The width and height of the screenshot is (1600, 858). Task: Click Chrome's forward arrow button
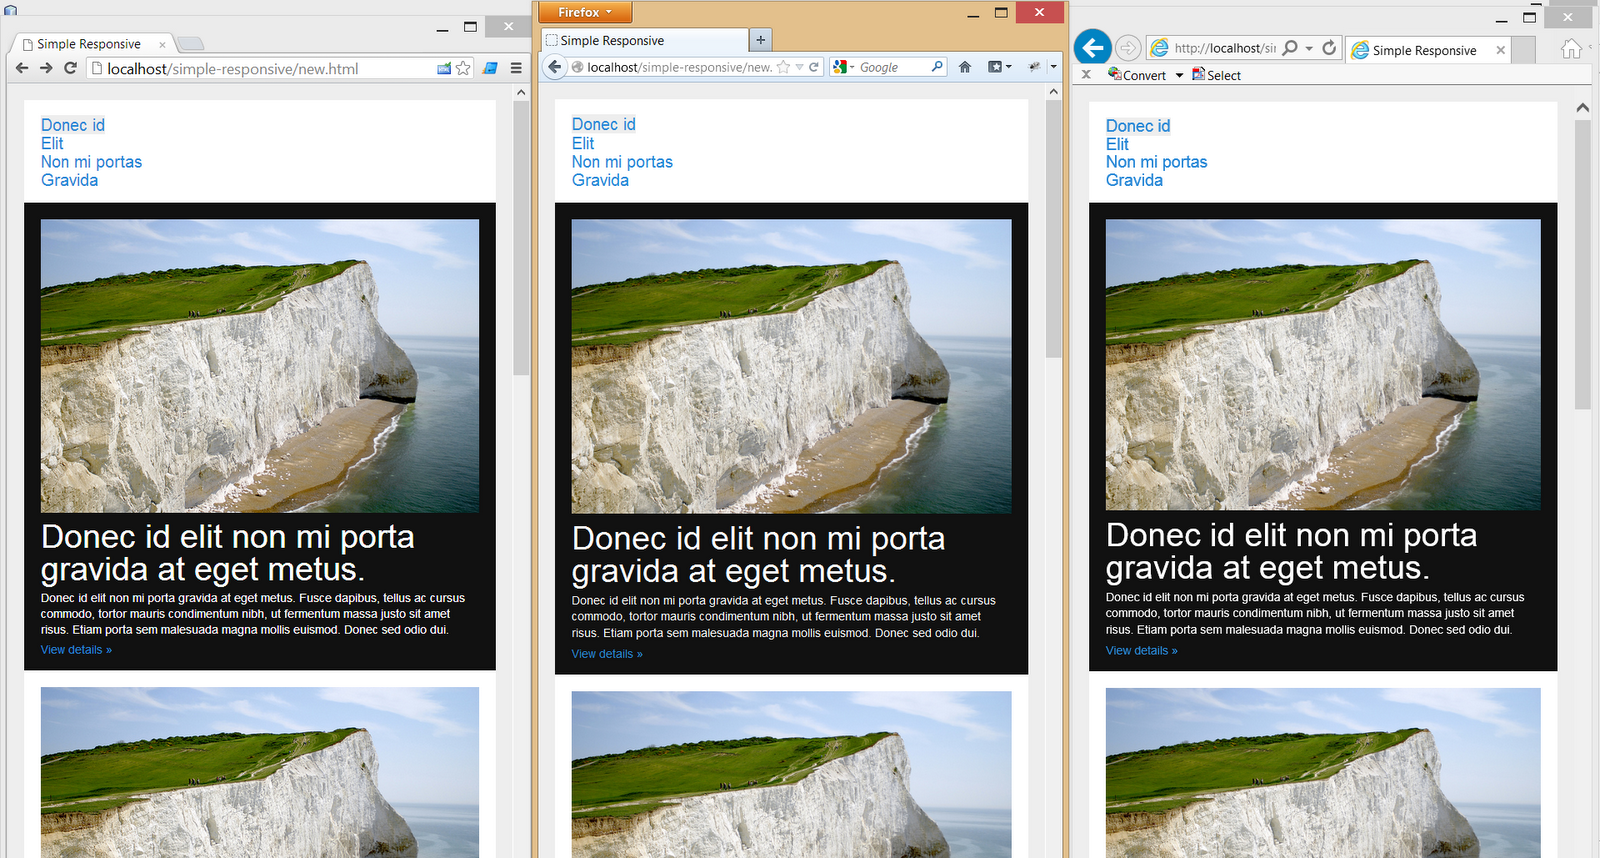click(x=46, y=68)
